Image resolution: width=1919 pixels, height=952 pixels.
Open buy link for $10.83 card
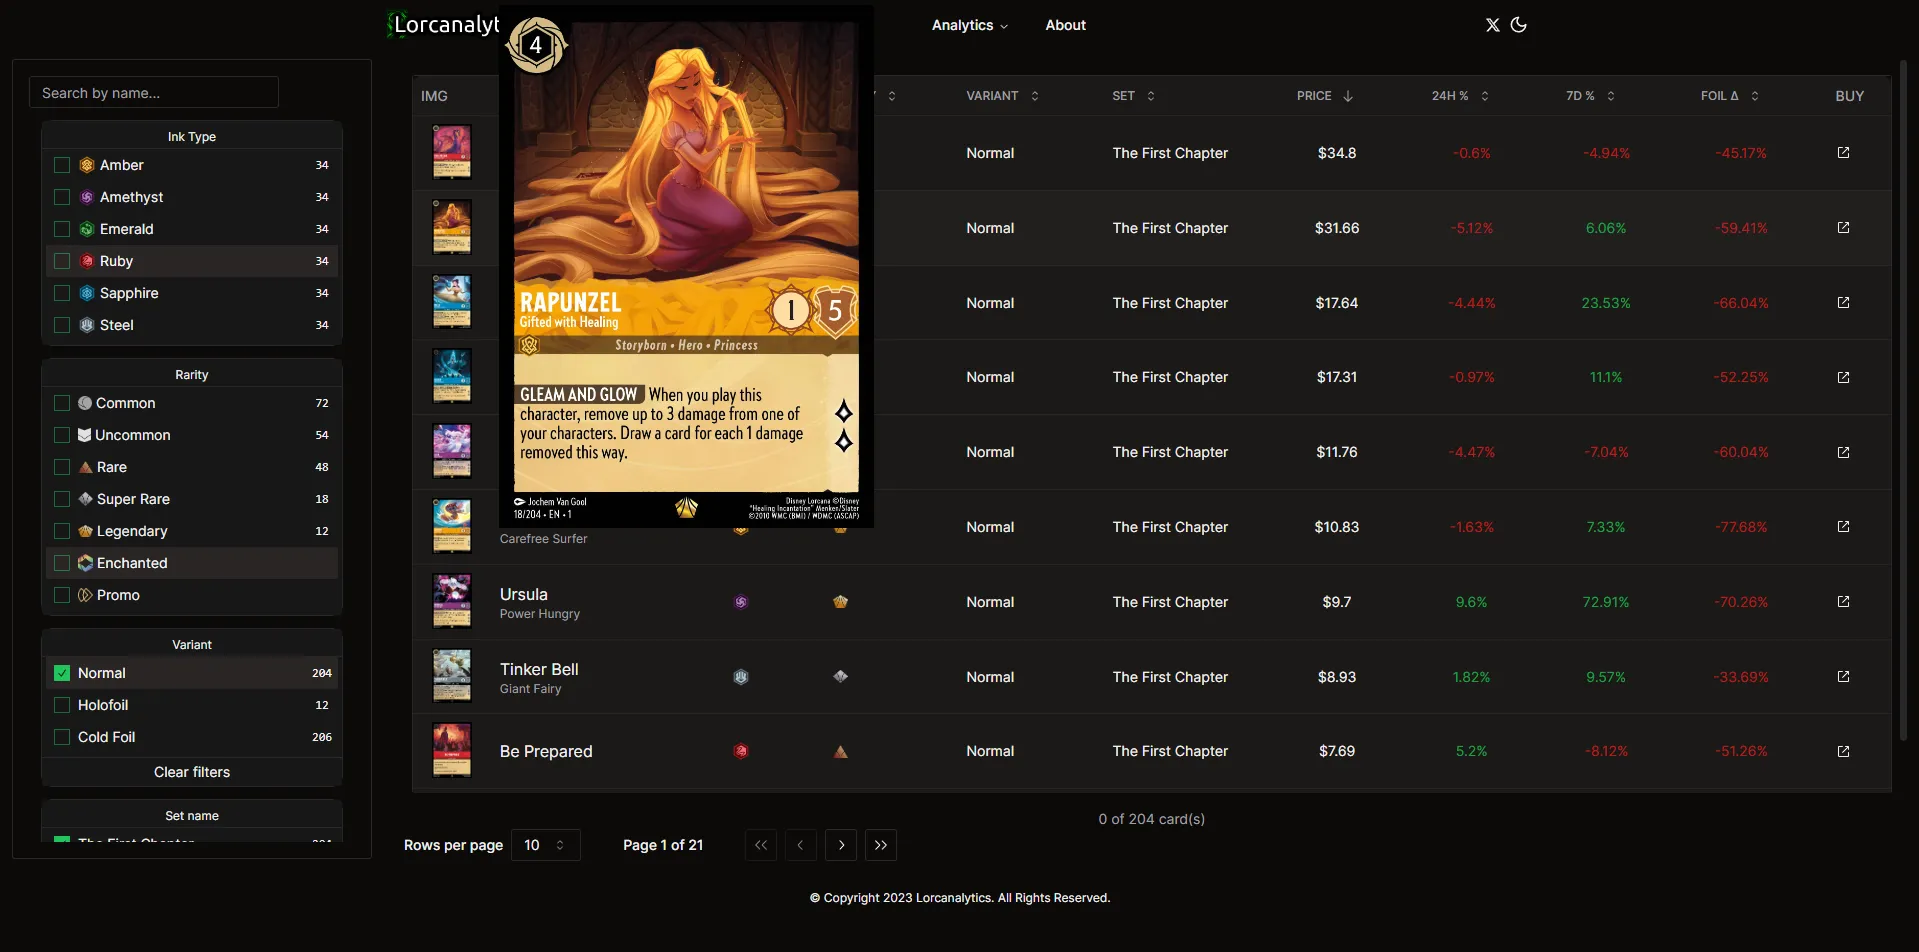[x=1843, y=527]
